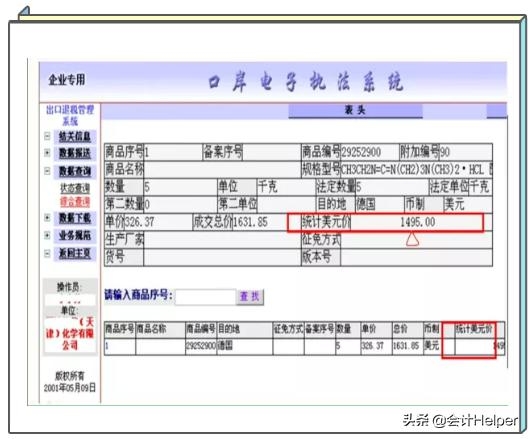
Task: Click 1631.85 in the list row
Action: coord(406,346)
